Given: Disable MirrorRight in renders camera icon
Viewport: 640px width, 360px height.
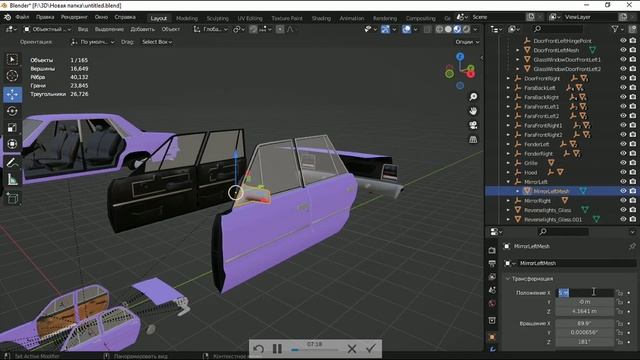Looking at the screenshot, I should click(633, 200).
